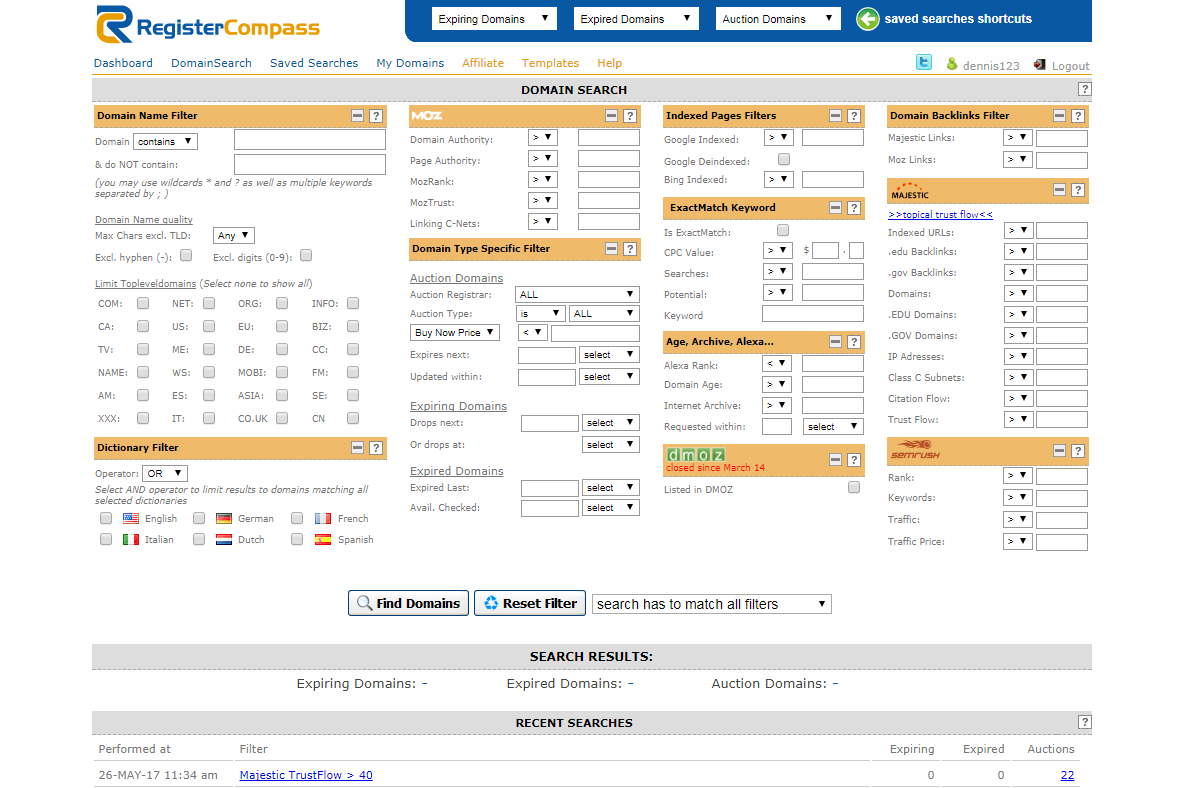
Task: Open help for Indexed Pages Filters
Action: pos(854,116)
